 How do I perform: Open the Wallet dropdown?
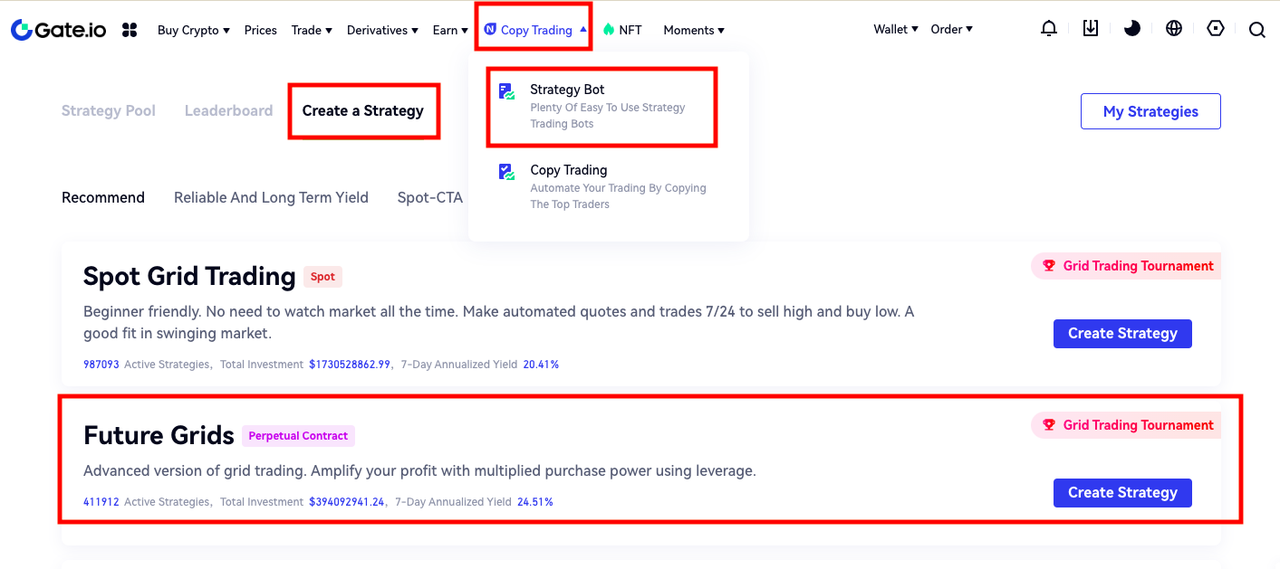(896, 29)
